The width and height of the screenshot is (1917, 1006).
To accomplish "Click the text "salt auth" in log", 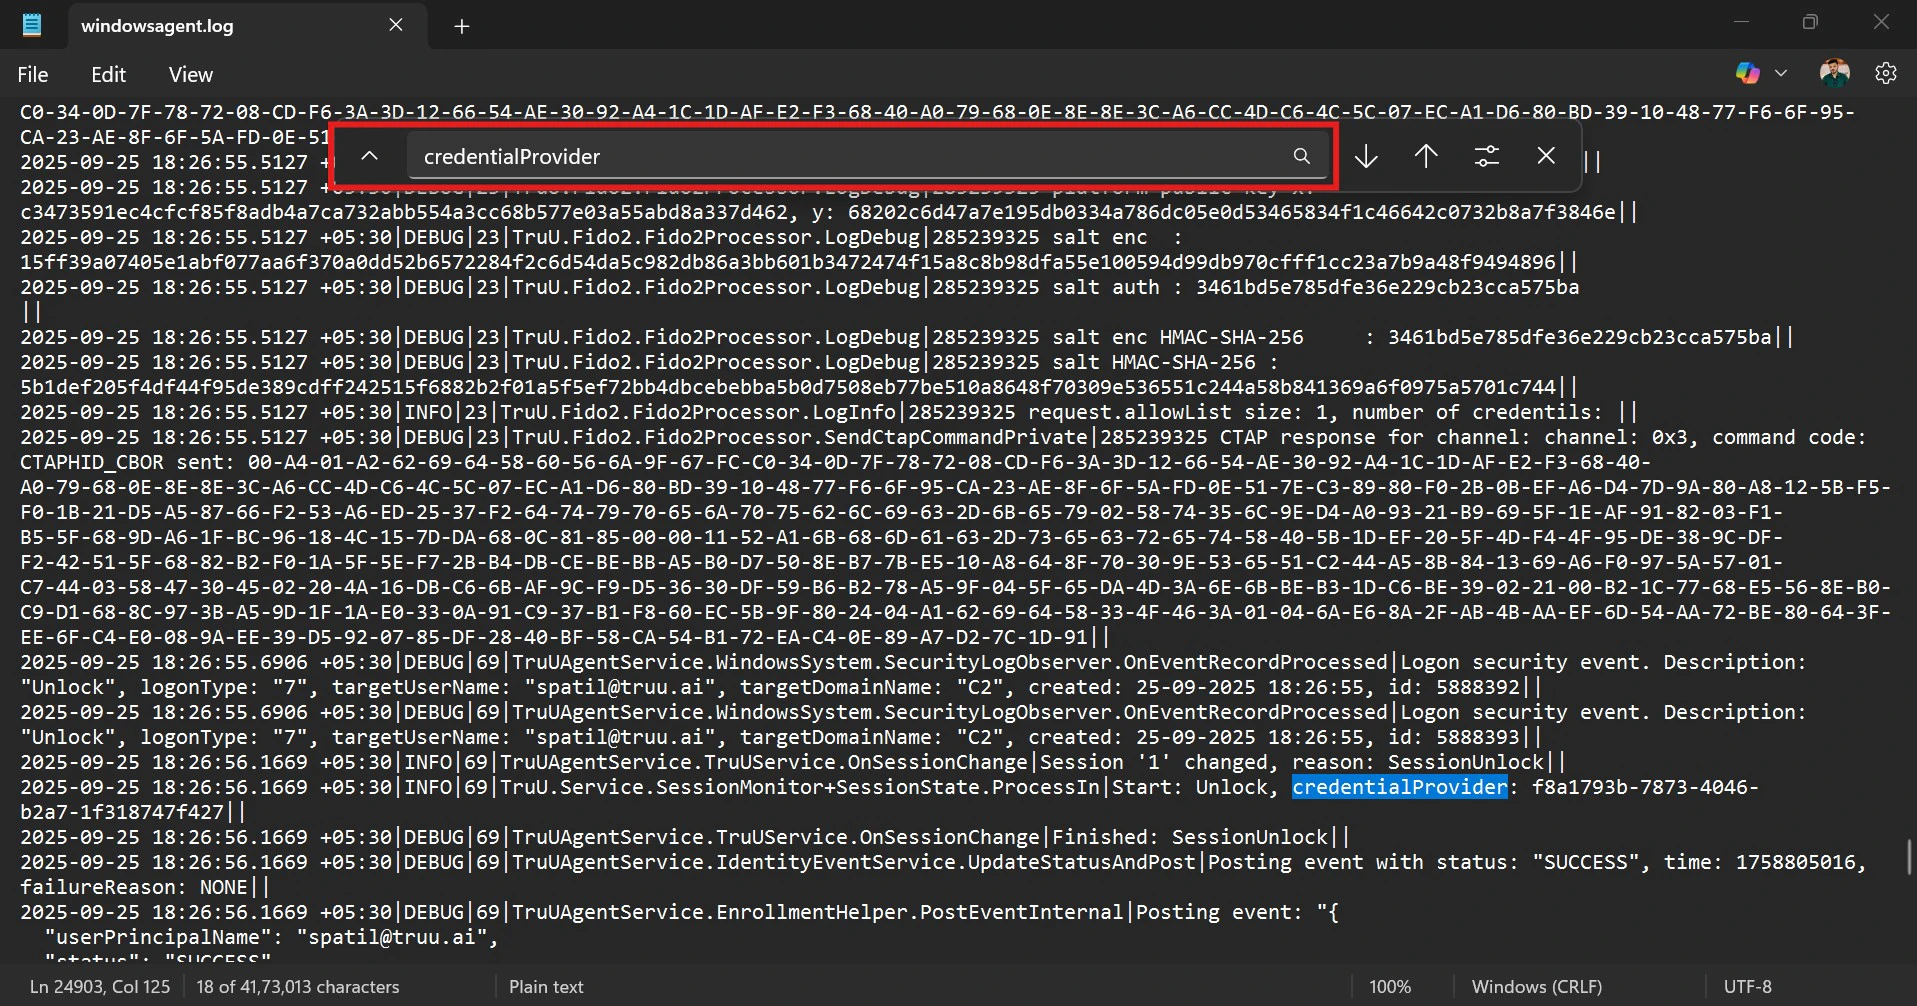I will tap(1106, 287).
